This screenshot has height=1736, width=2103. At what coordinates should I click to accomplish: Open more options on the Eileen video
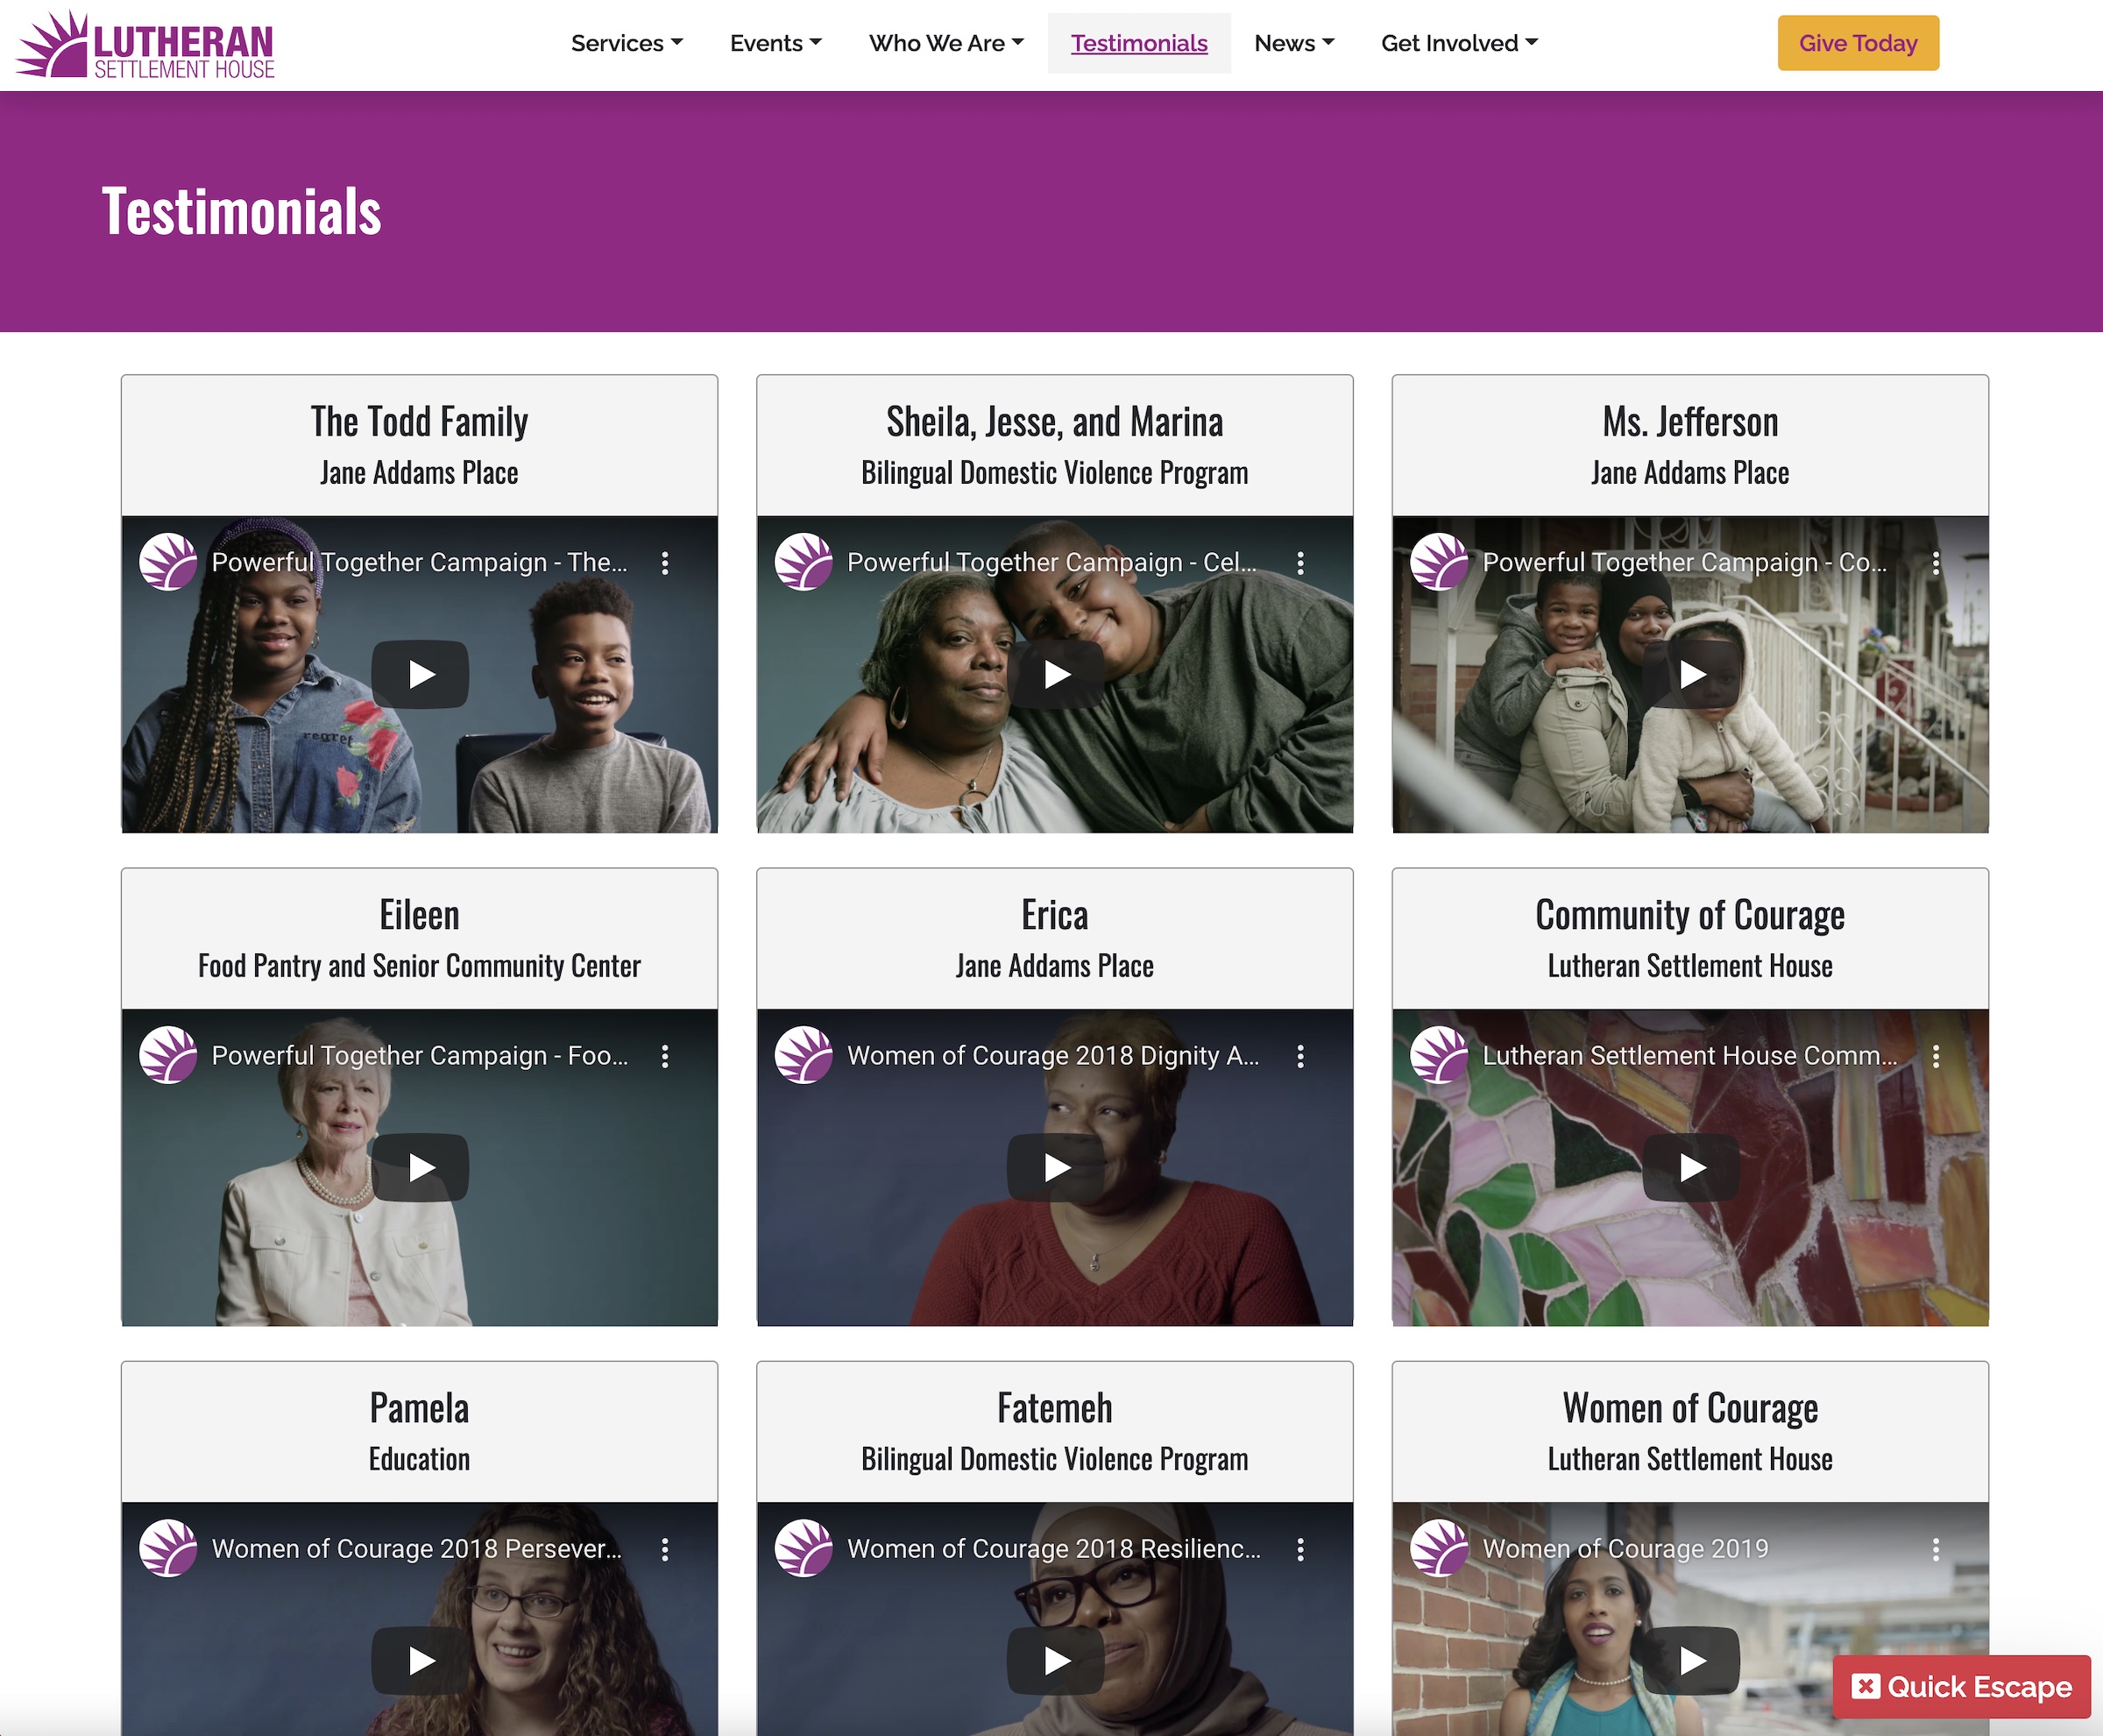click(665, 1056)
